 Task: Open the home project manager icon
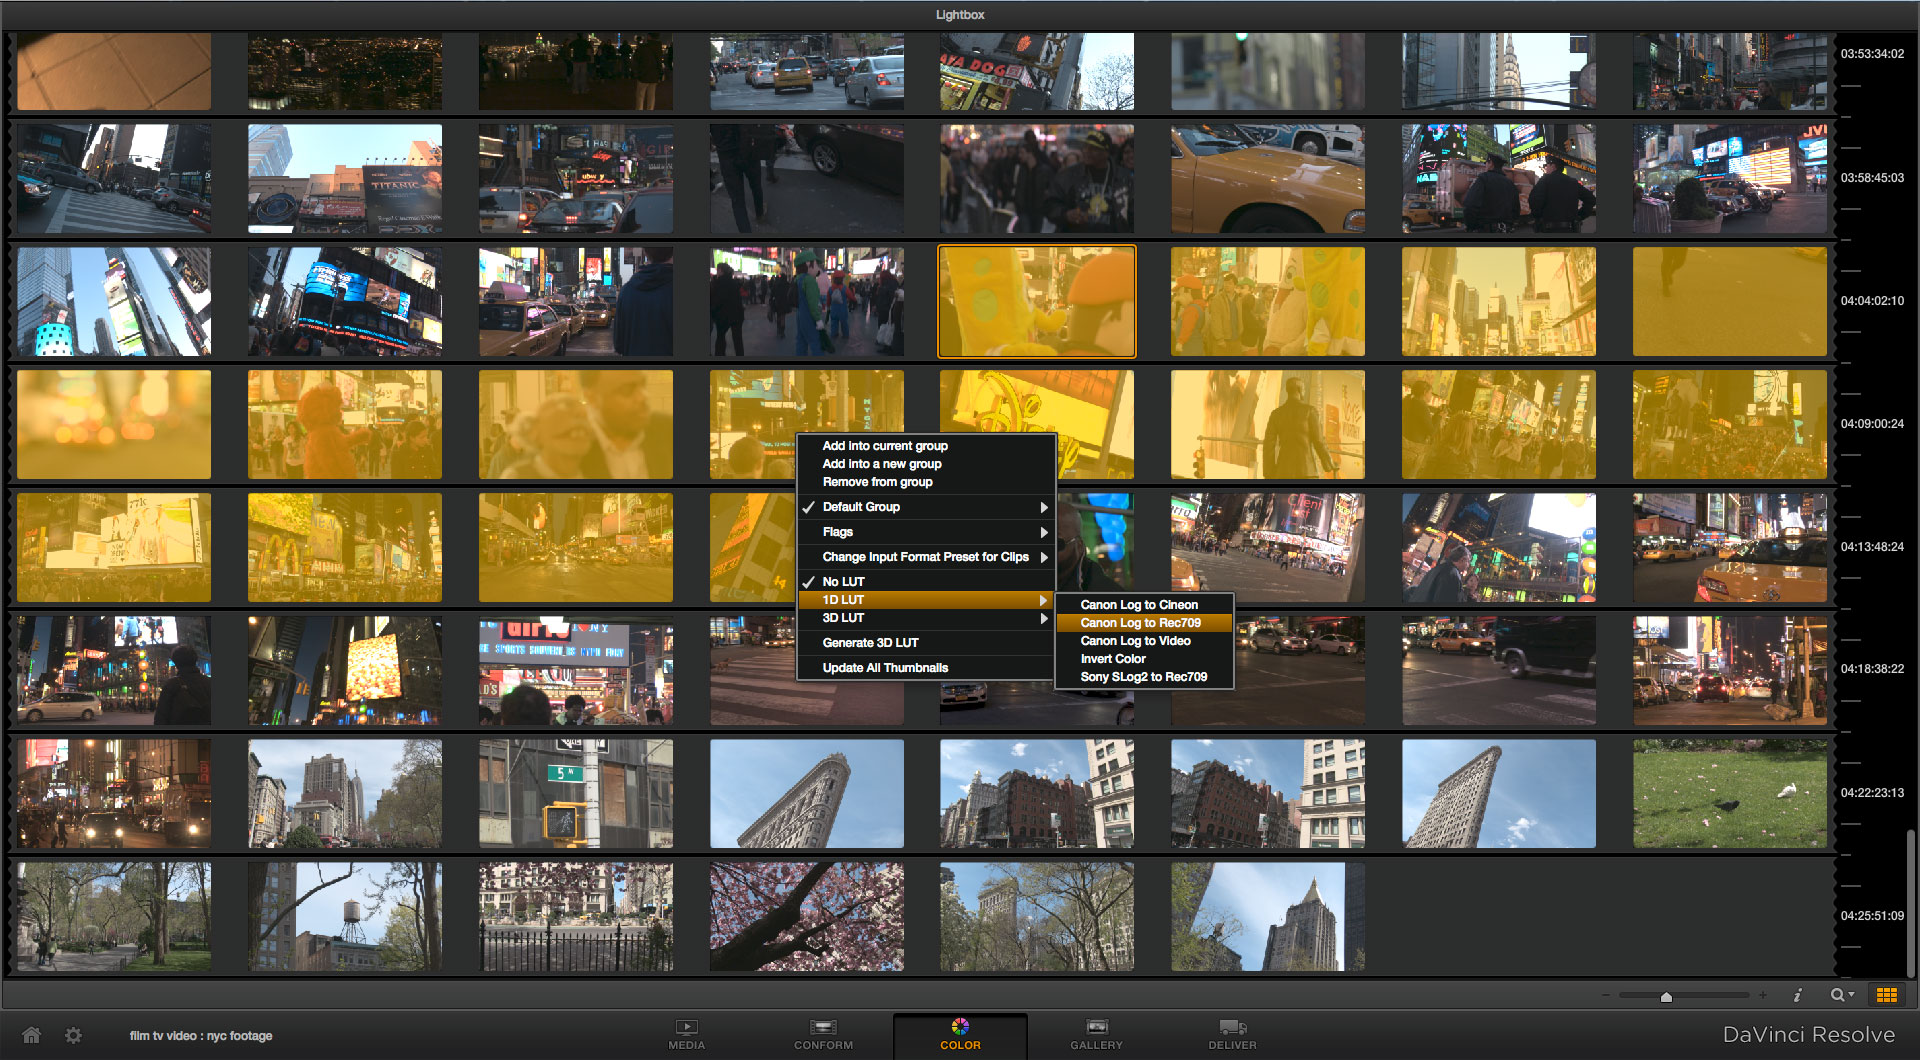click(x=32, y=1035)
